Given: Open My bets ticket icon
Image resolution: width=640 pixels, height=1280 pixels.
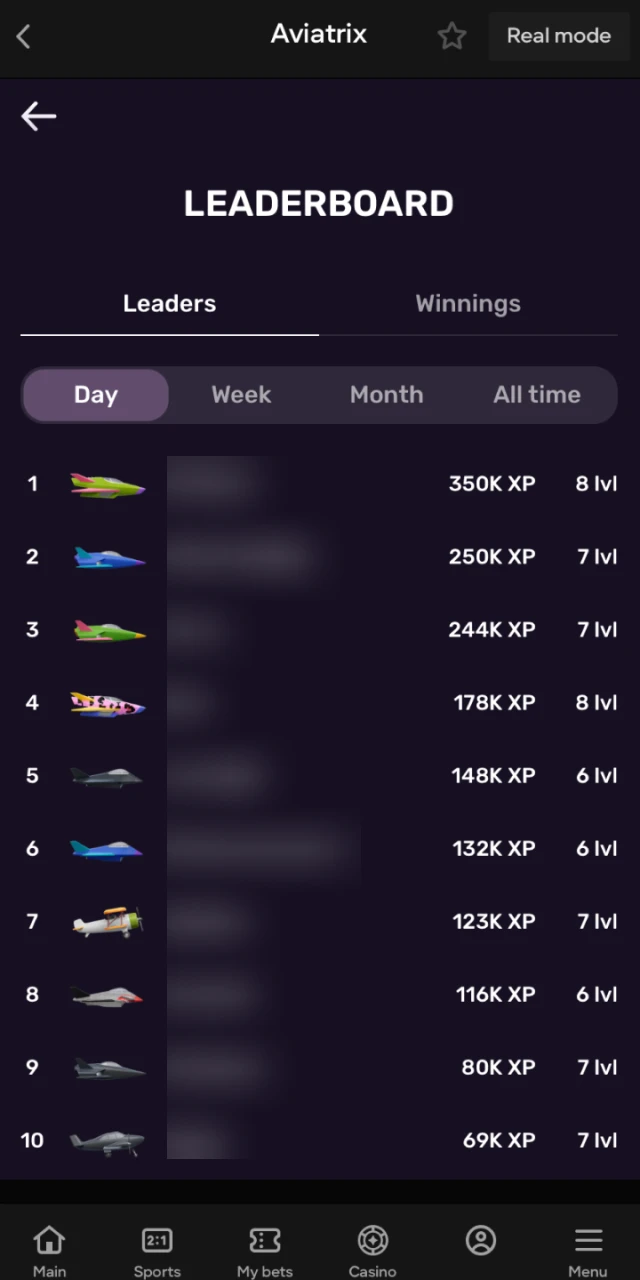Looking at the screenshot, I should point(264,1247).
